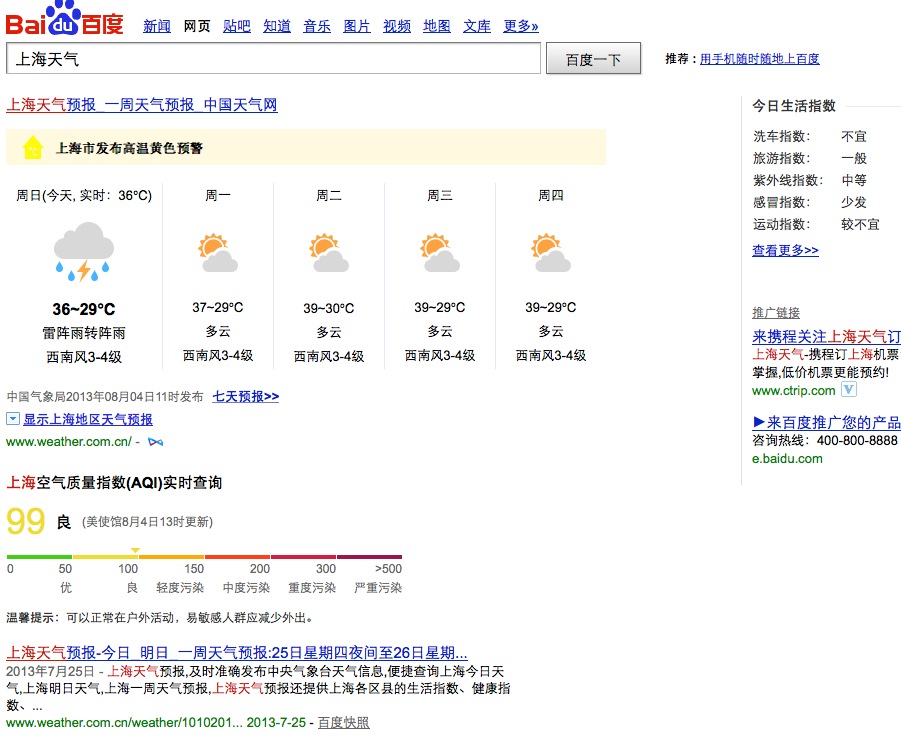Screen dimensions: 901x742
Task: Click the 雷阵雨转阵雨 forecast text
Action: tap(84, 333)
